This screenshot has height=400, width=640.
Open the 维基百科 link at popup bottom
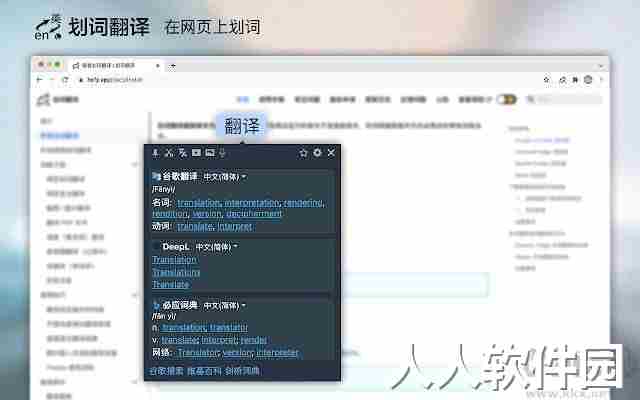[x=204, y=371]
